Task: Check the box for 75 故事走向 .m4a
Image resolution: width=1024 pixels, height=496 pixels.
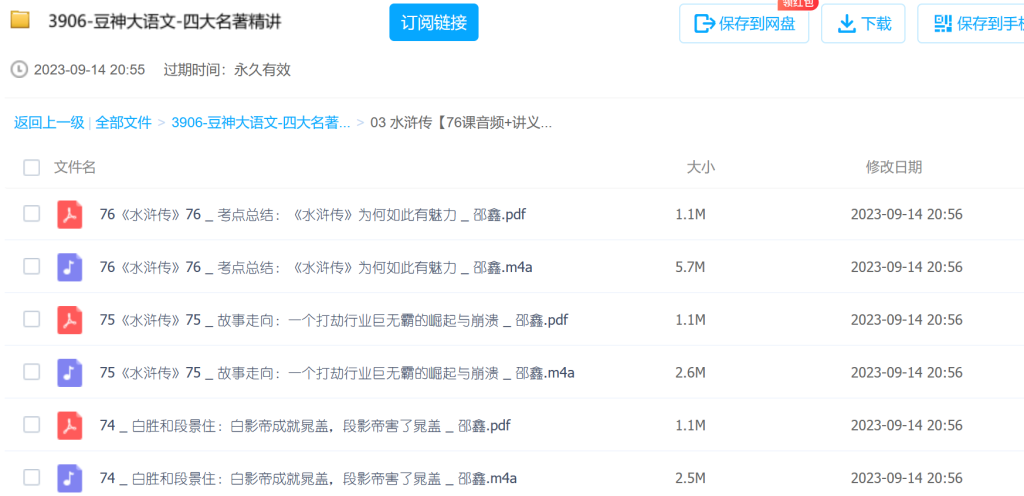Action: [x=31, y=372]
